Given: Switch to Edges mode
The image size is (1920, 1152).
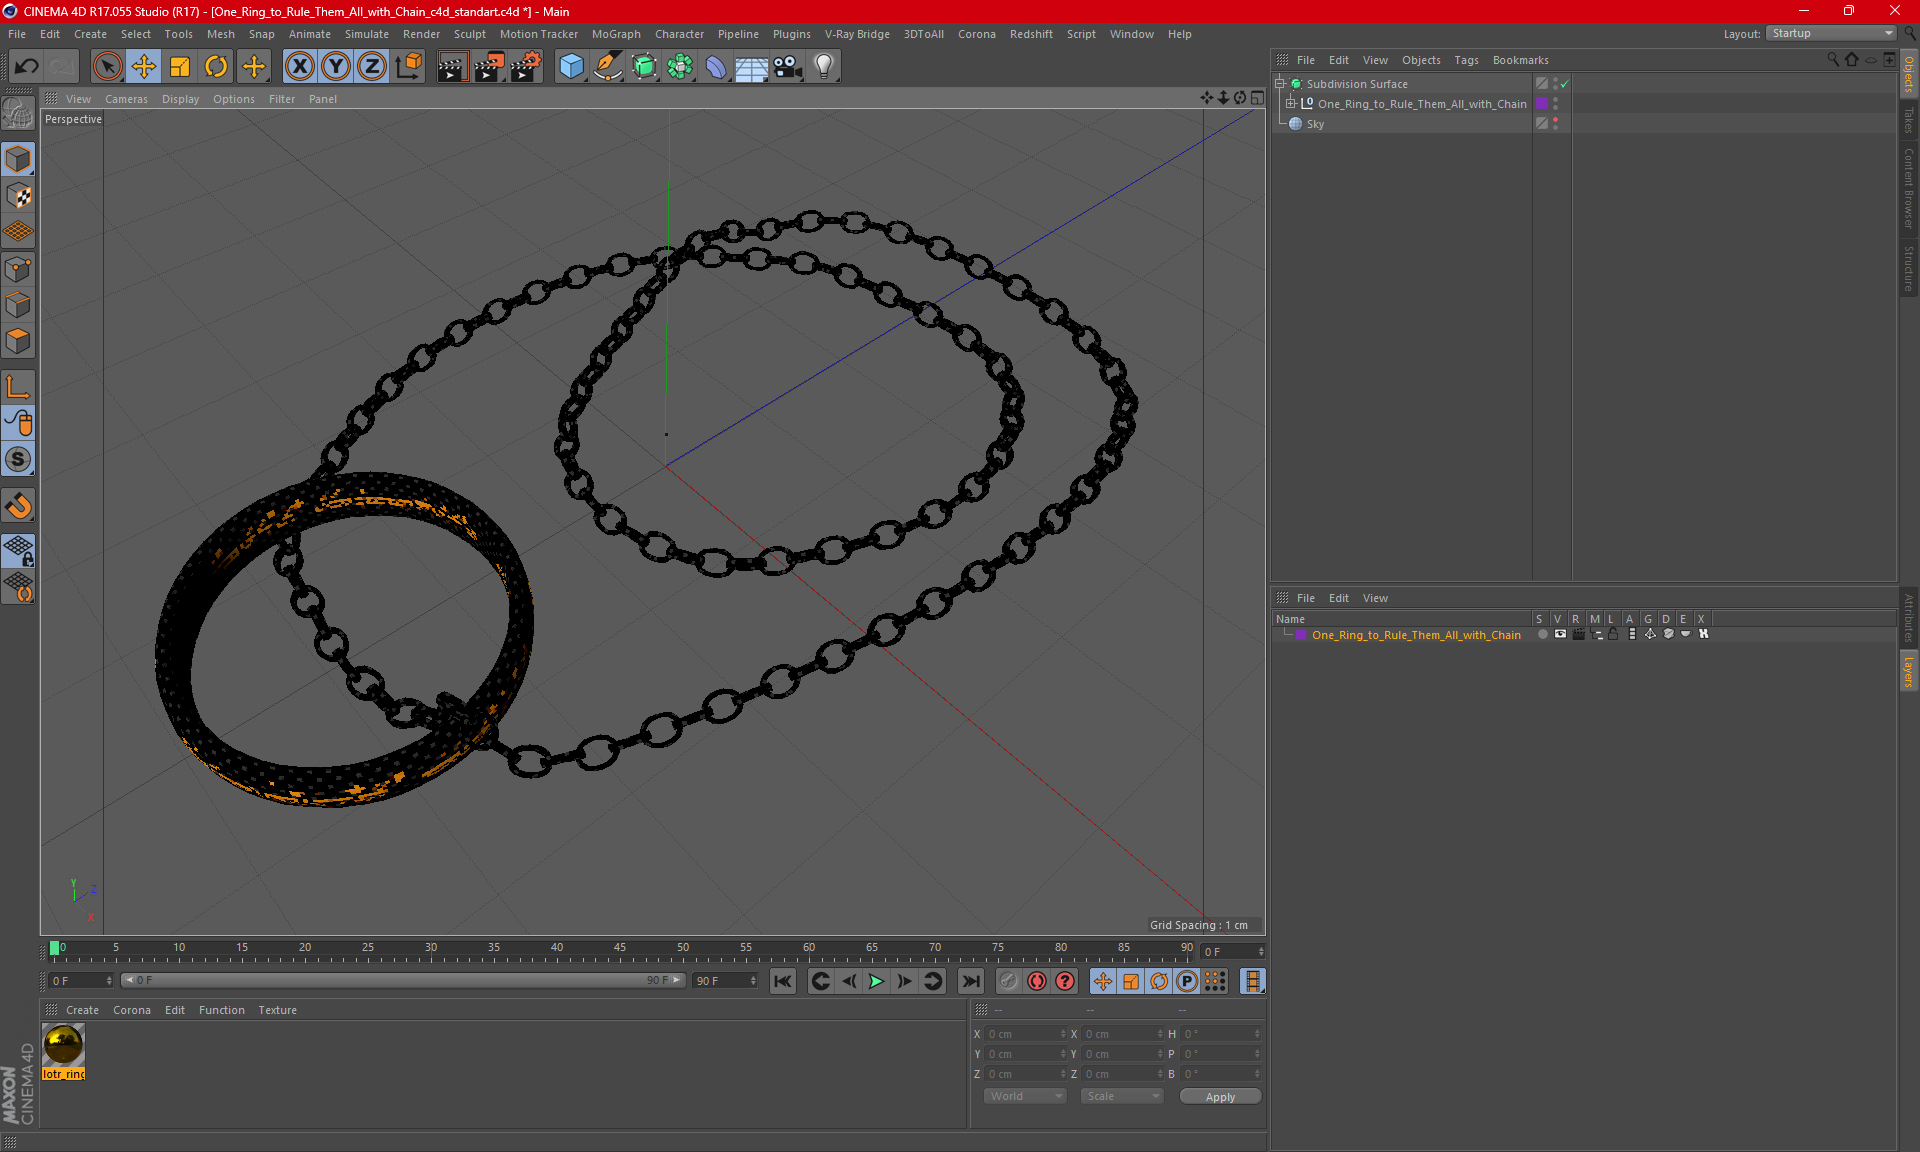Looking at the screenshot, I should point(18,305).
